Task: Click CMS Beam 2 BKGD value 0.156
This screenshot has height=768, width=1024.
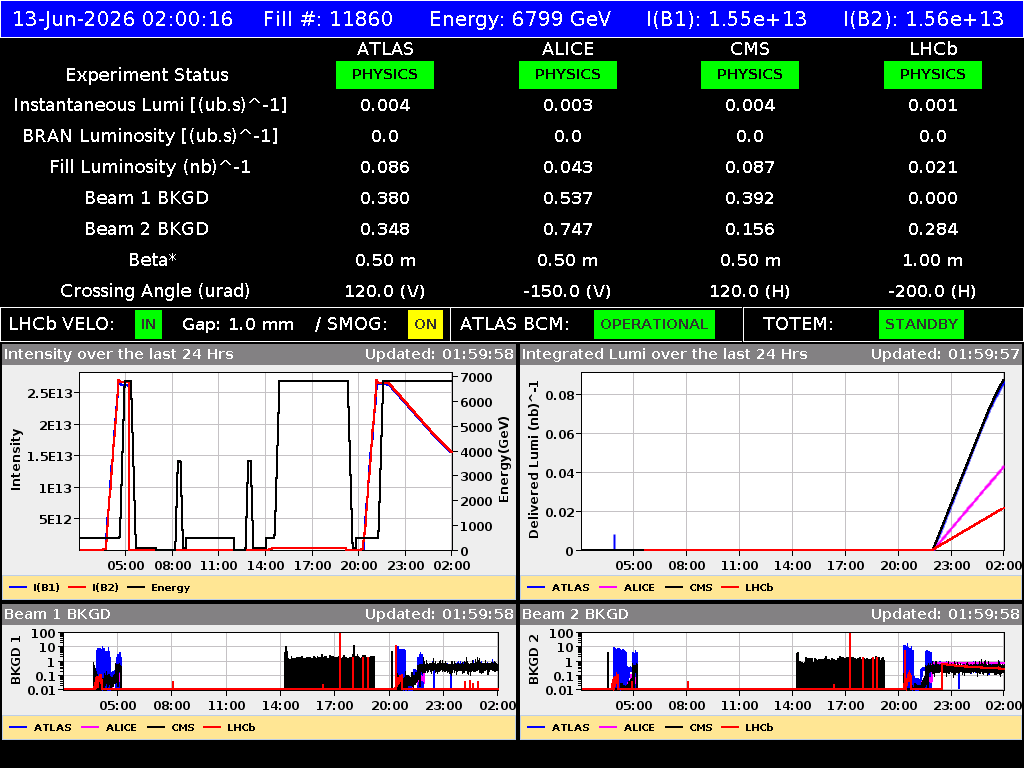Action: pos(750,229)
